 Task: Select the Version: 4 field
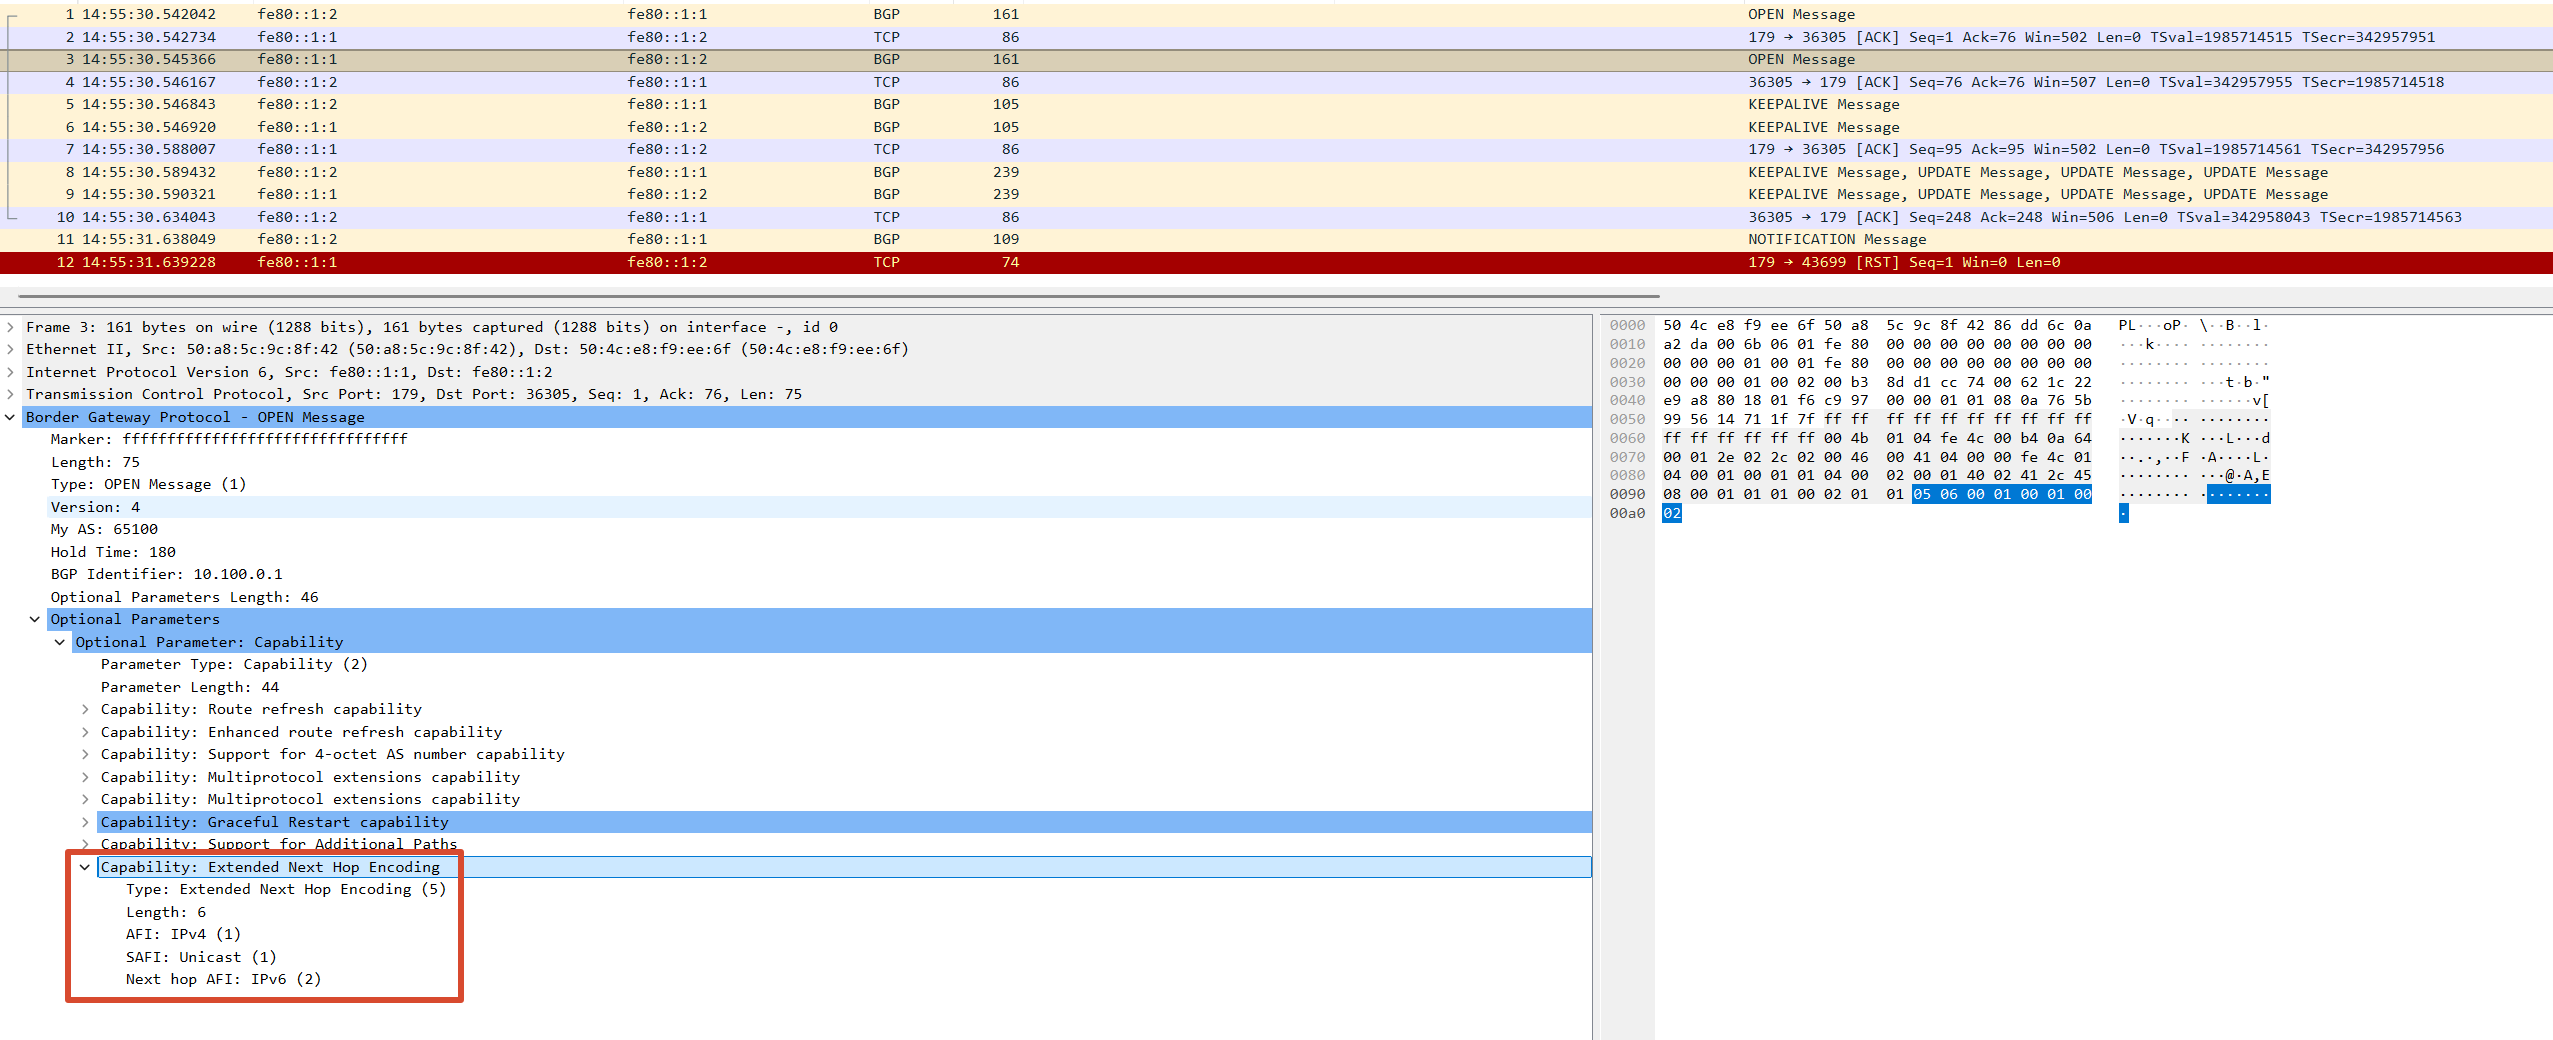pyautogui.click(x=95, y=507)
